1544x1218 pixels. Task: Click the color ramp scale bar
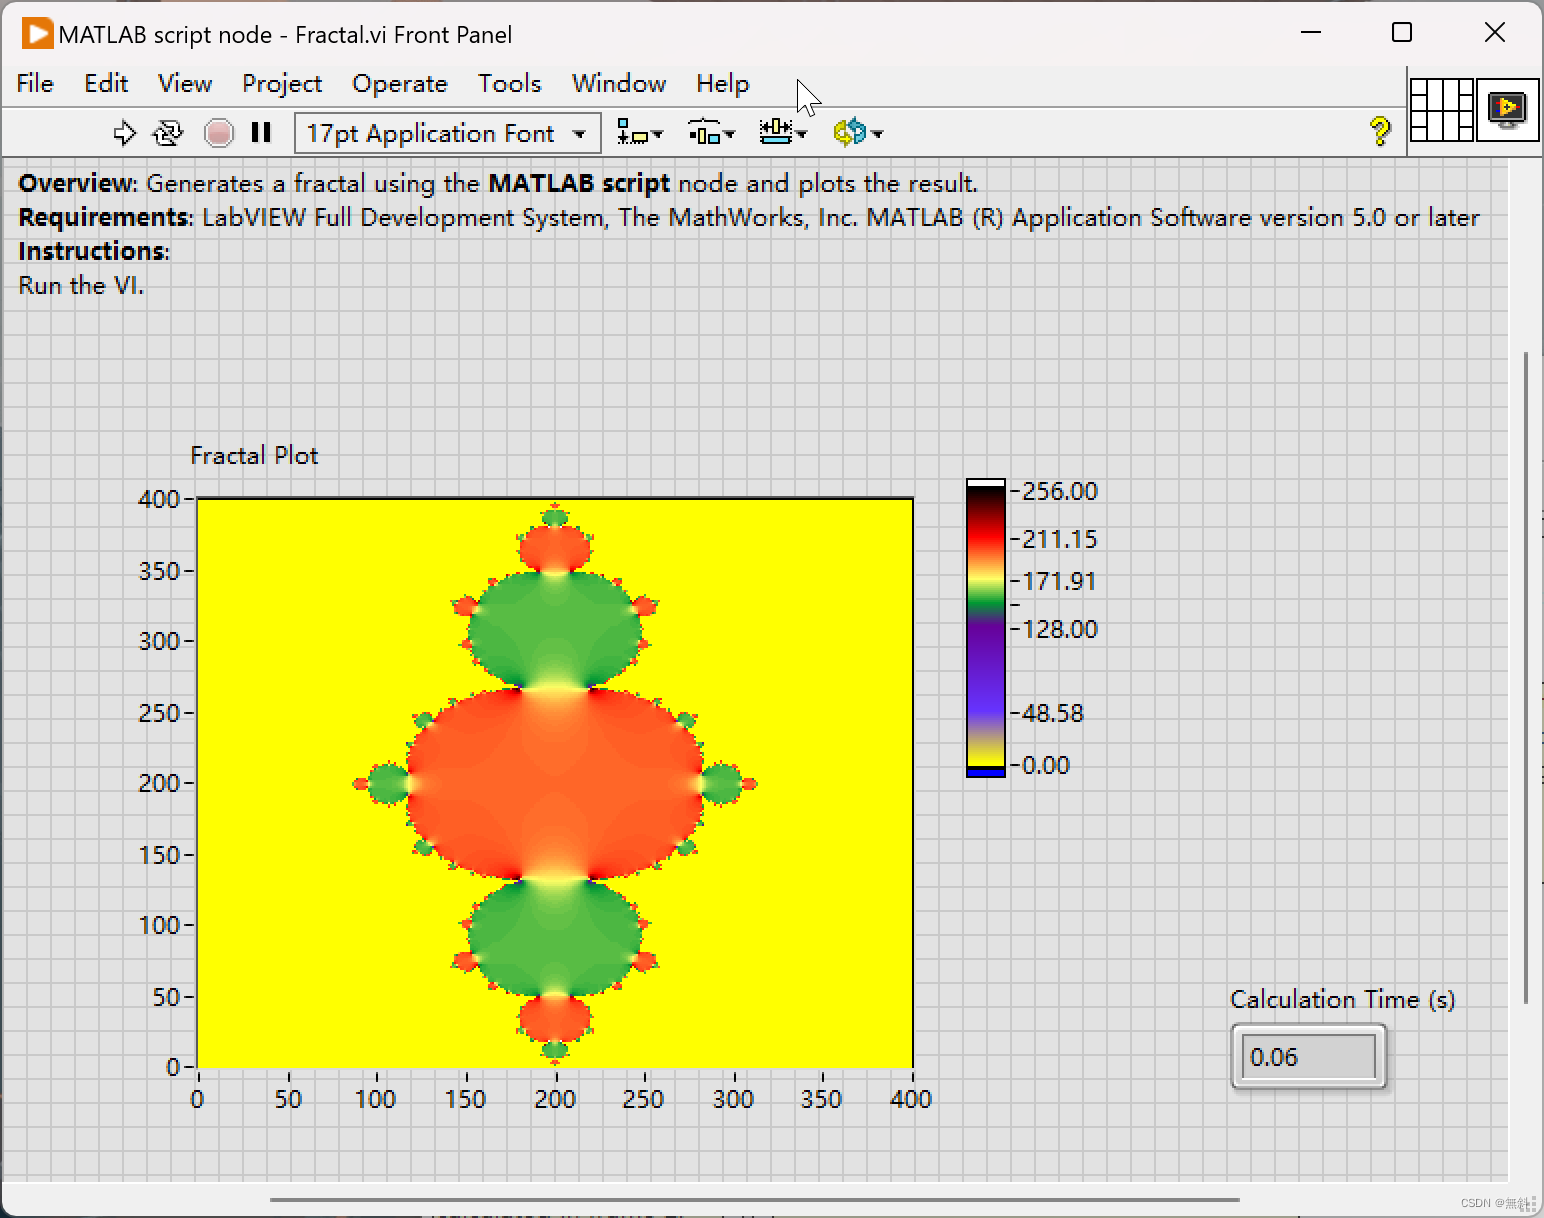coord(985,628)
